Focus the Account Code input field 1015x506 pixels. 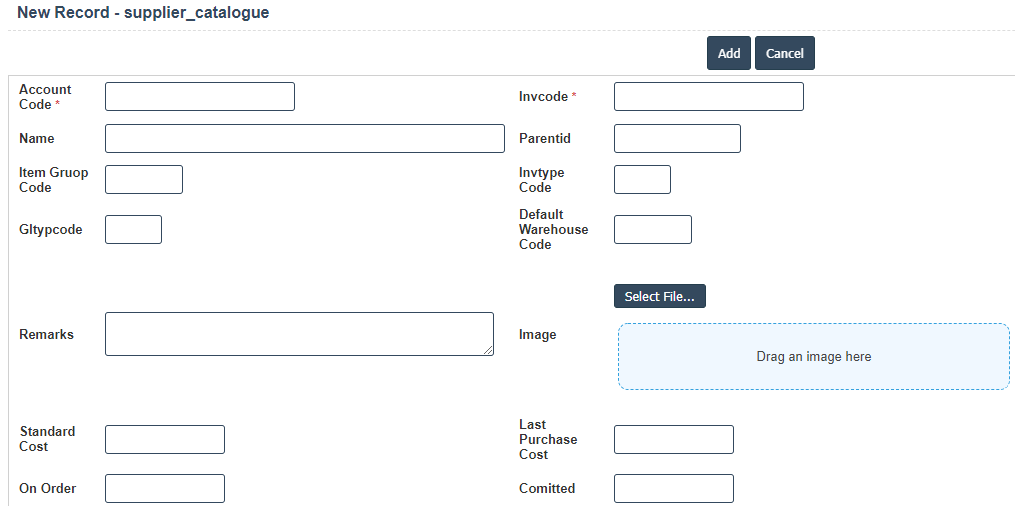(x=200, y=97)
